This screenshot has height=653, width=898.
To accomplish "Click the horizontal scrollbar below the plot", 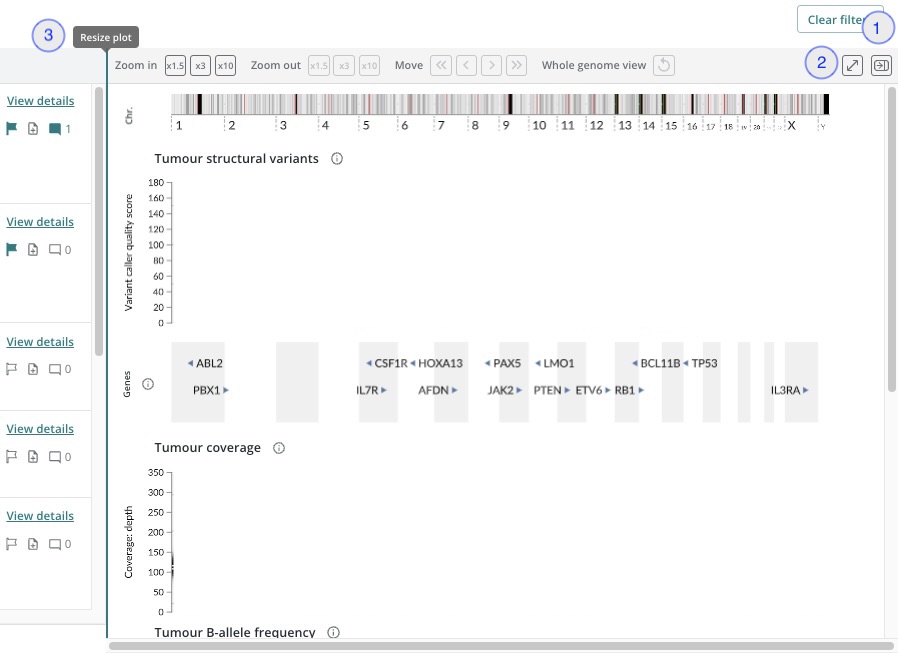I will tap(500, 646).
